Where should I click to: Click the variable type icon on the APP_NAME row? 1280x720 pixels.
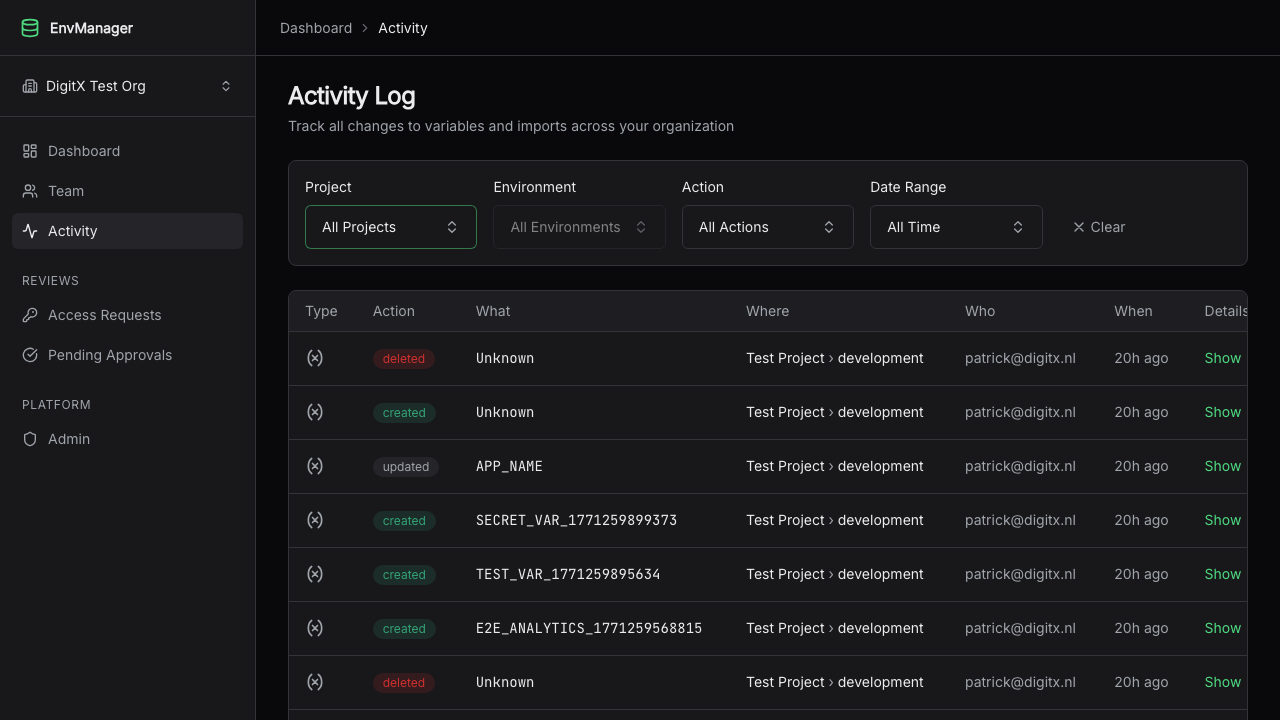[x=315, y=466]
